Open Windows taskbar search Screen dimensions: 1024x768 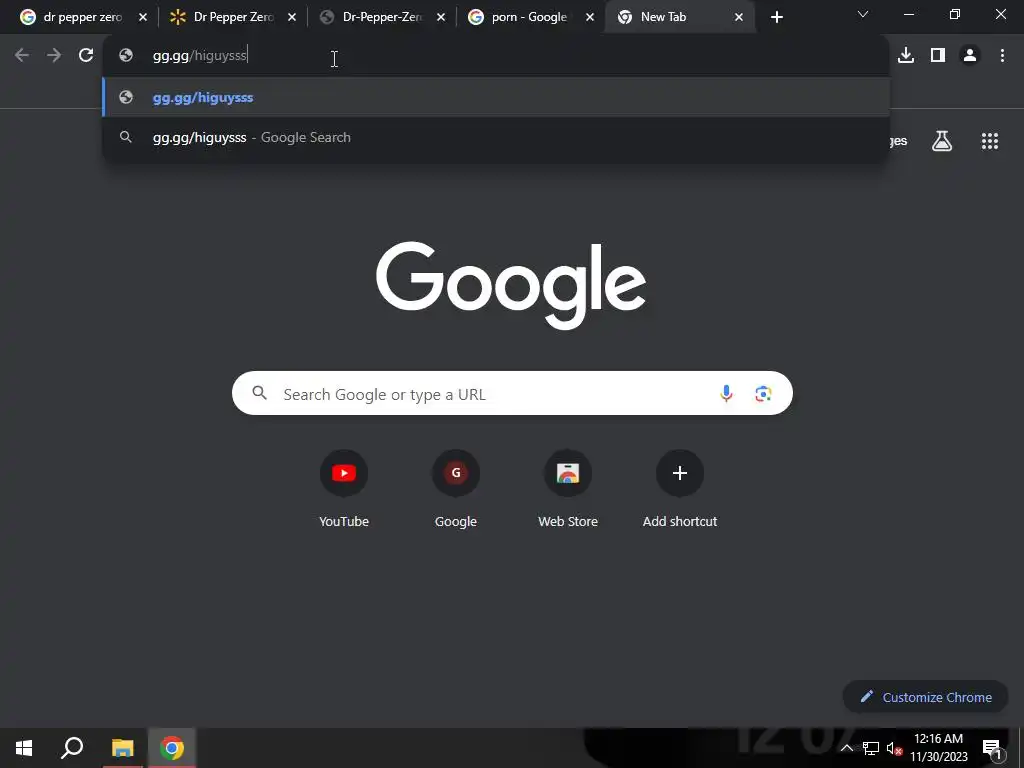pyautogui.click(x=72, y=748)
